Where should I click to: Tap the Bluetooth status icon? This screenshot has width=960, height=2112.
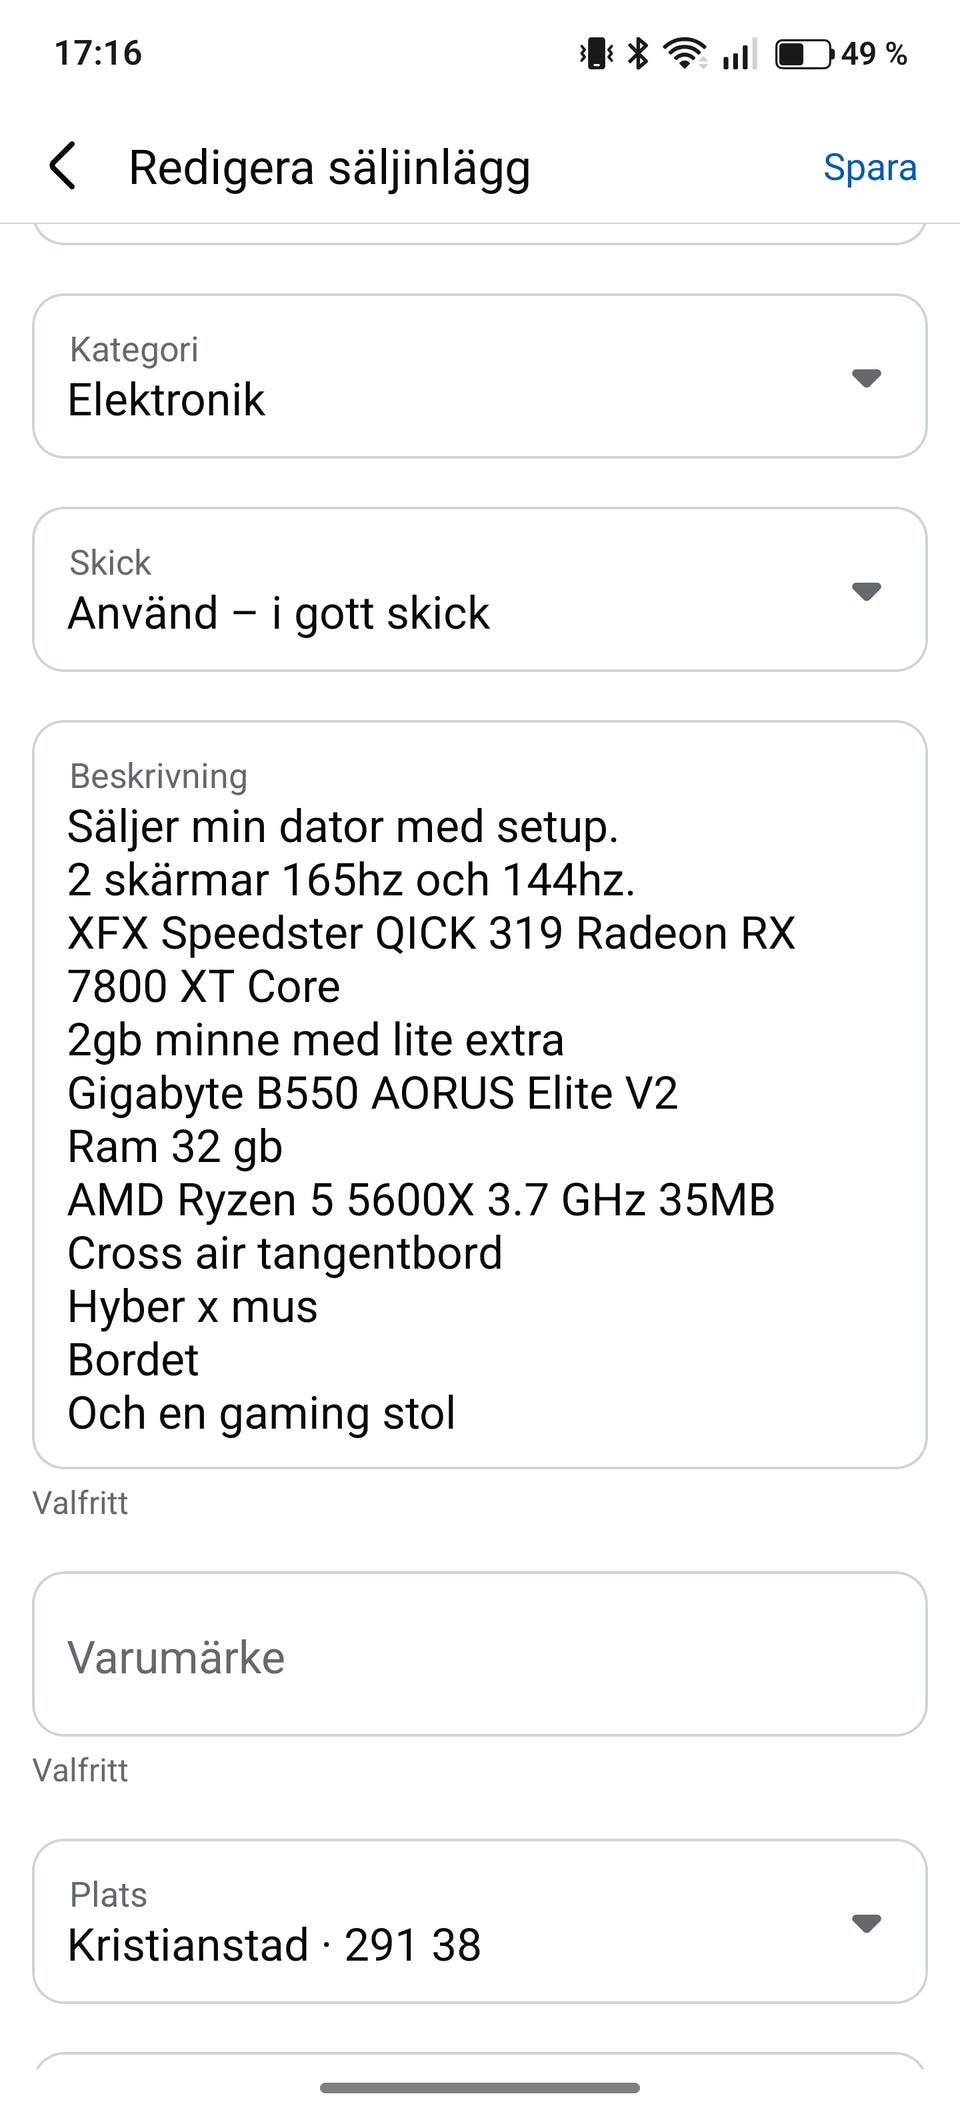click(x=638, y=53)
